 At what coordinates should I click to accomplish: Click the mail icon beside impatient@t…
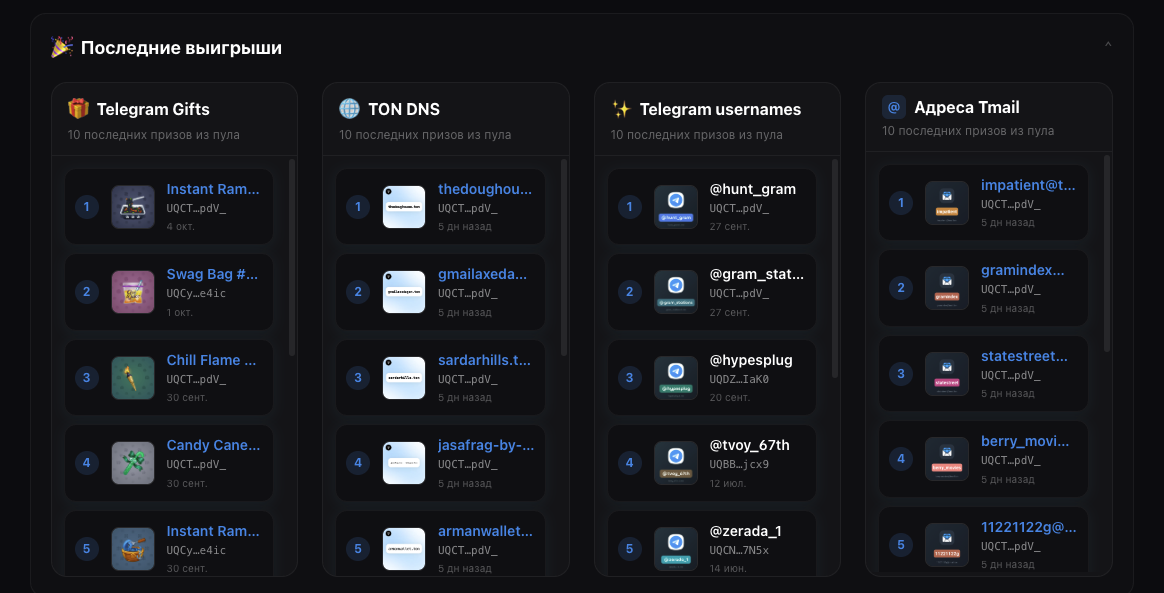[946, 203]
